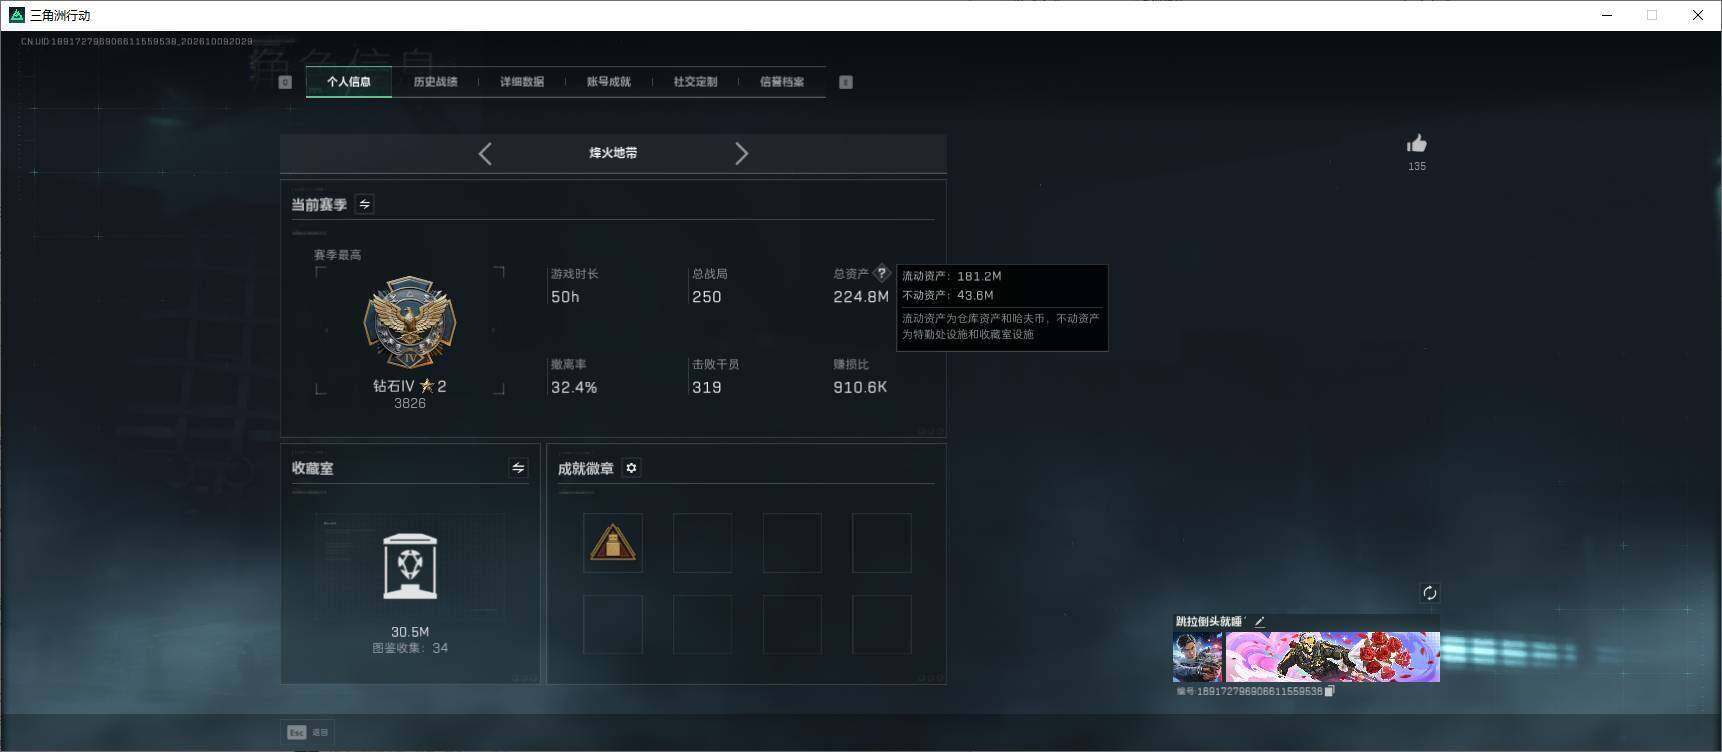
Task: Click the thumbs-up like icon
Action: (1417, 144)
